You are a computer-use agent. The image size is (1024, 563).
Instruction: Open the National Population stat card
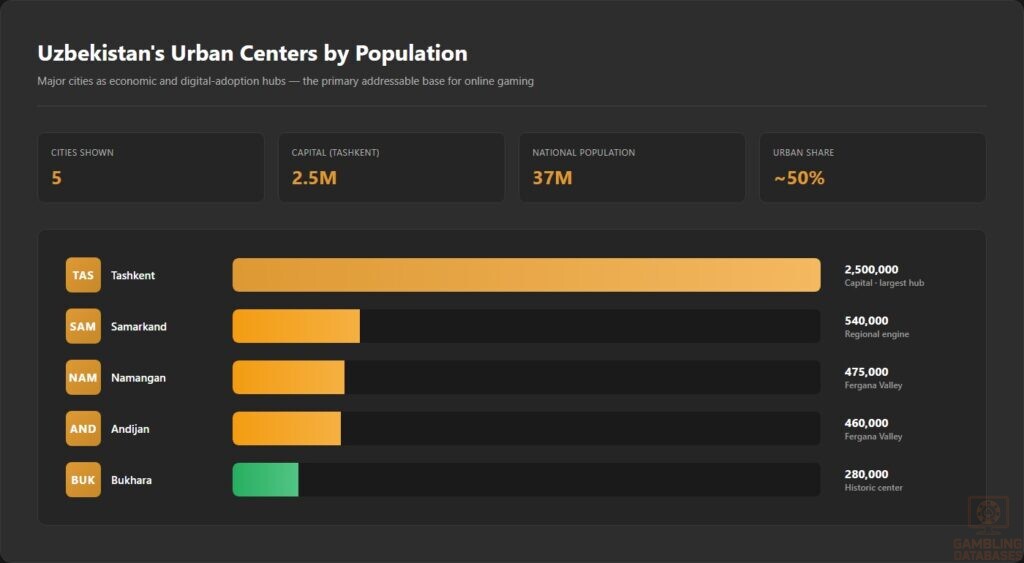click(632, 168)
